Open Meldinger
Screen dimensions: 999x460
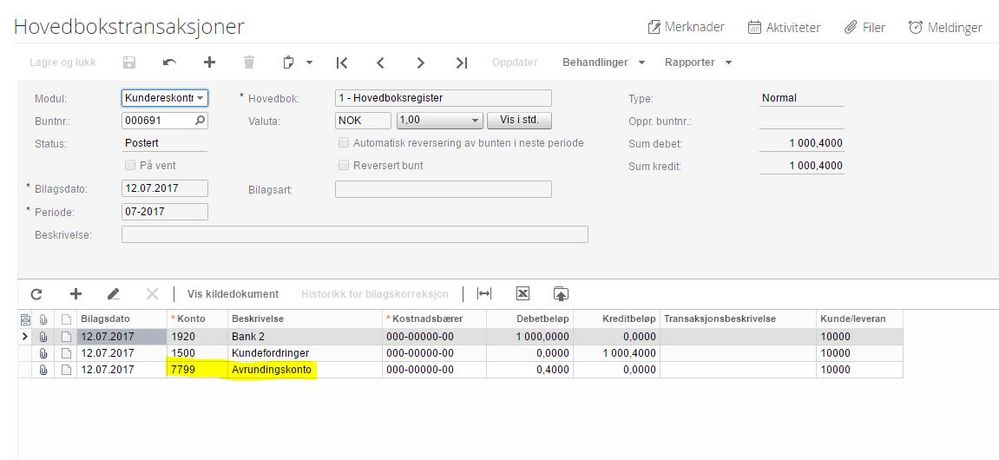[945, 27]
